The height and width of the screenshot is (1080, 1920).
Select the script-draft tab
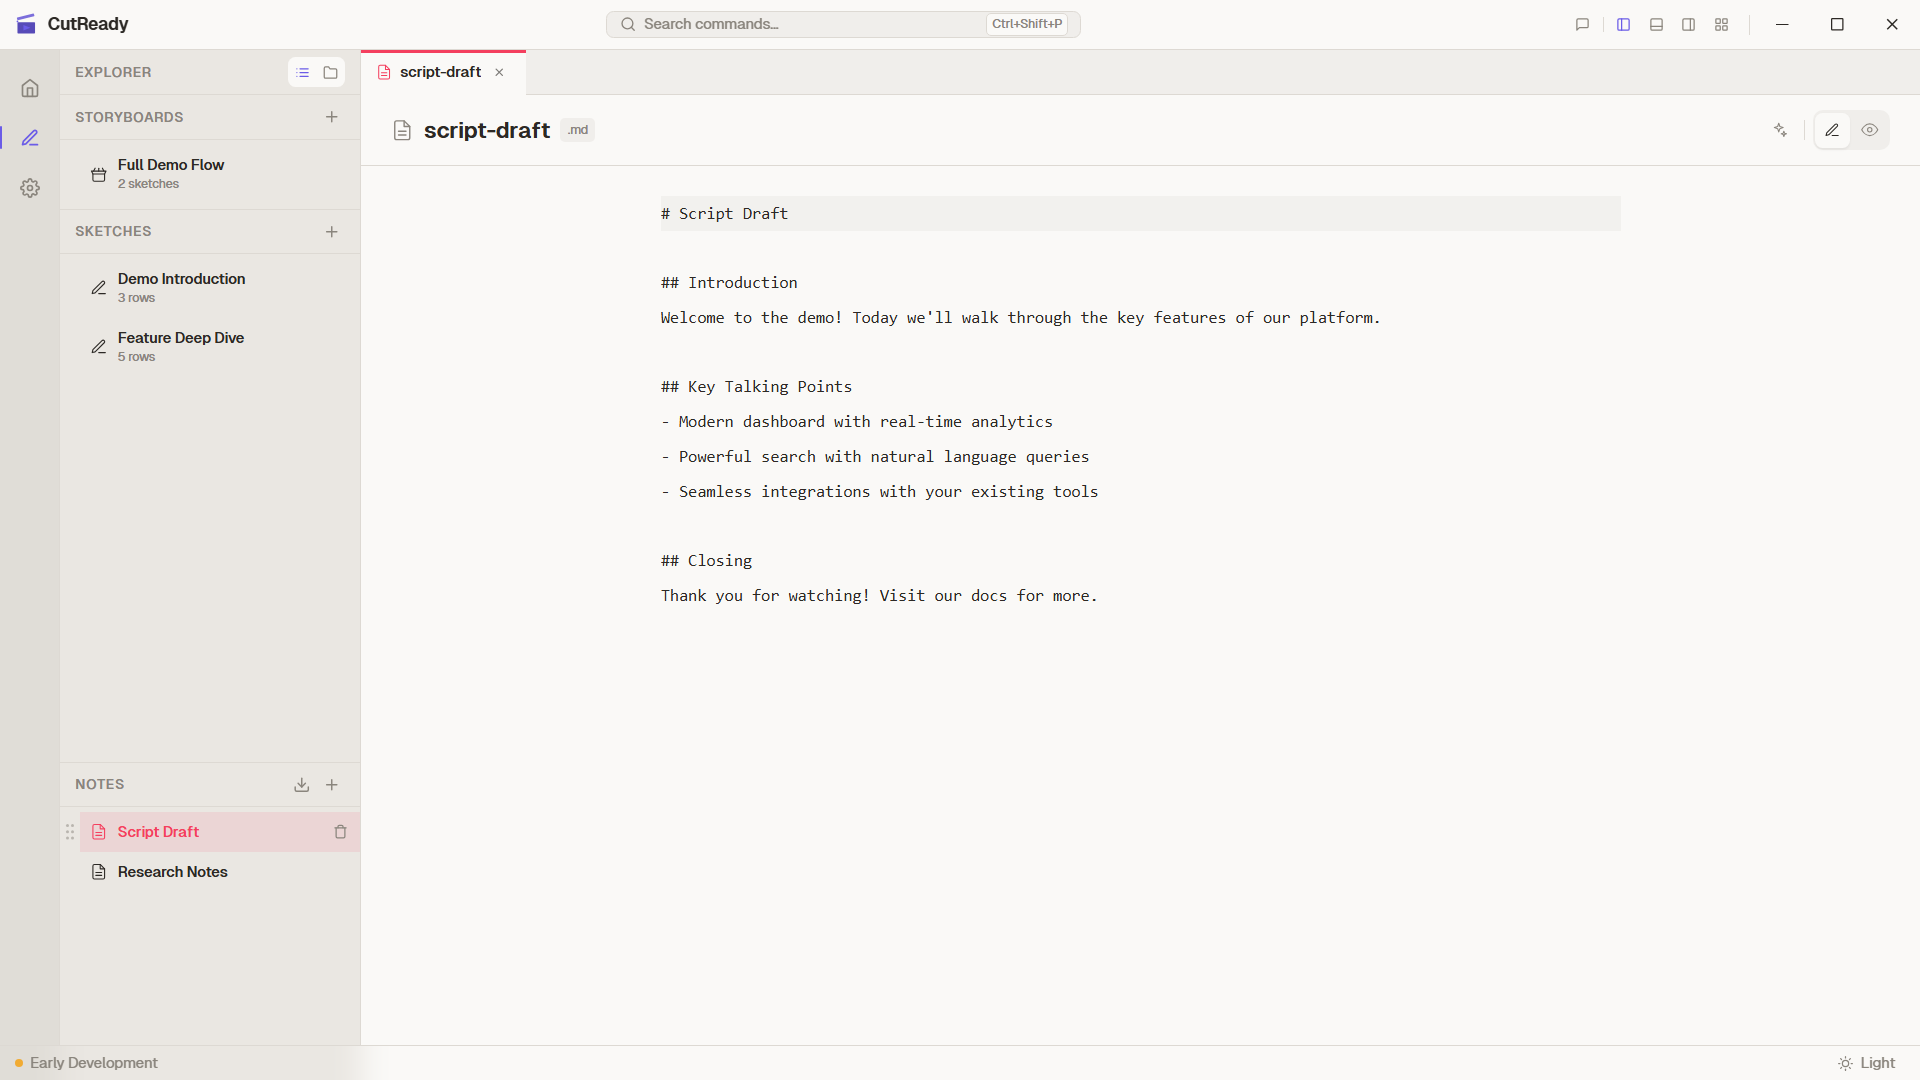click(x=440, y=72)
